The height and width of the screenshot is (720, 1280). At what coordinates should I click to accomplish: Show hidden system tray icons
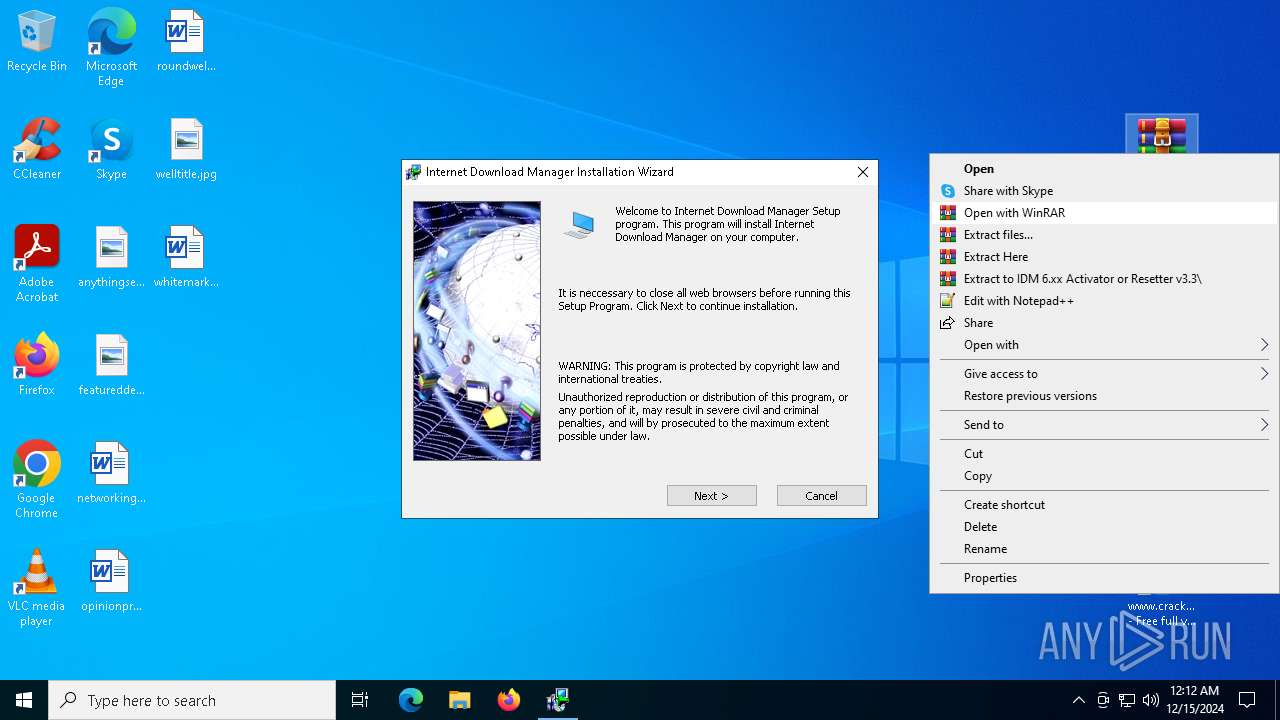[x=1078, y=700]
